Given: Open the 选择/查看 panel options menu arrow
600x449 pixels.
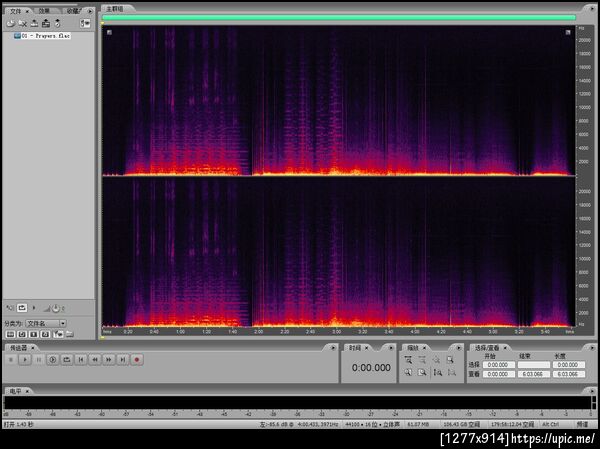Looking at the screenshot, I should click(x=592, y=348).
